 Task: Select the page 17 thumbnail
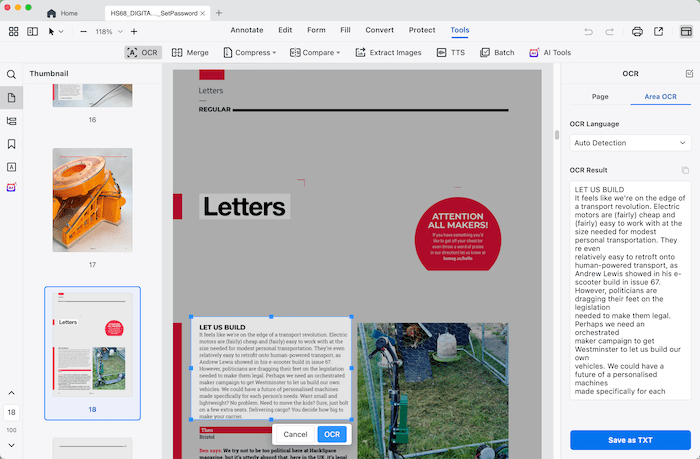point(92,200)
